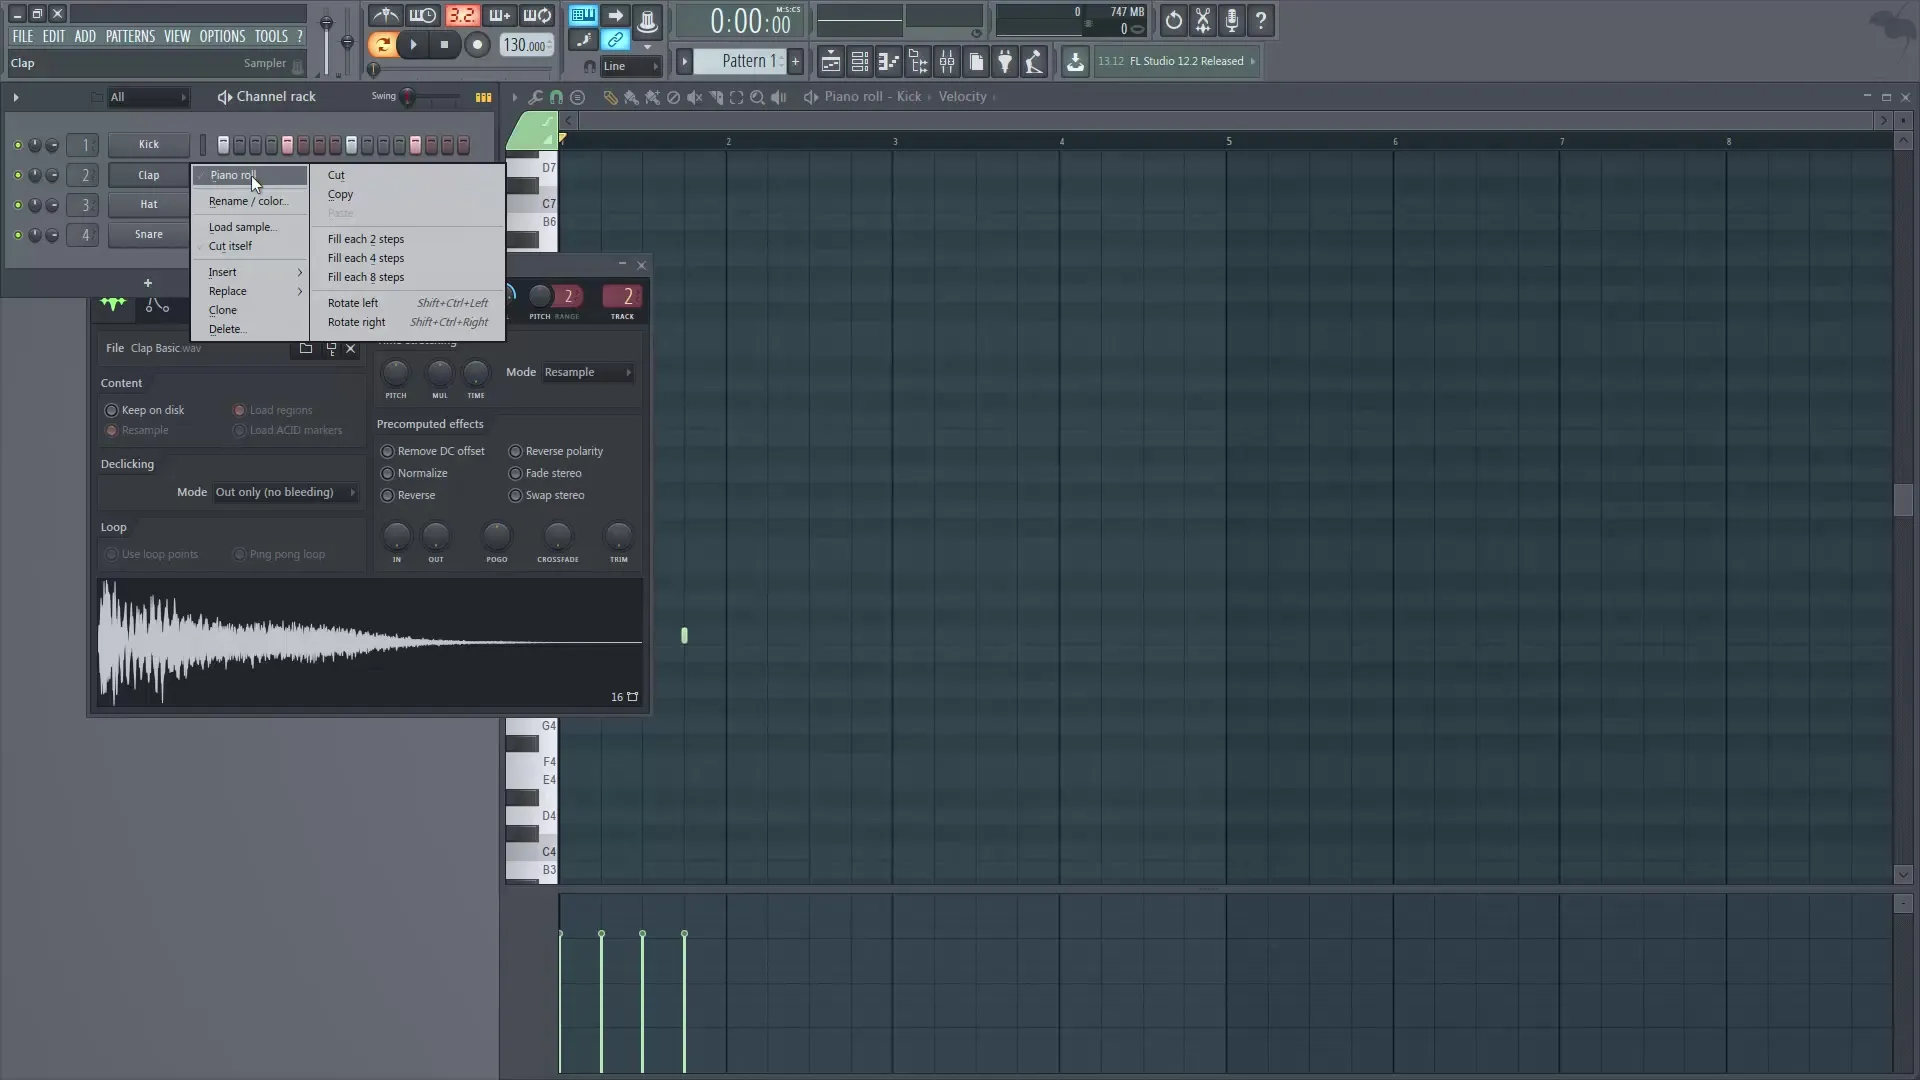This screenshot has width=1920, height=1080.
Task: Click Rotate left in the context menu
Action: (x=353, y=302)
